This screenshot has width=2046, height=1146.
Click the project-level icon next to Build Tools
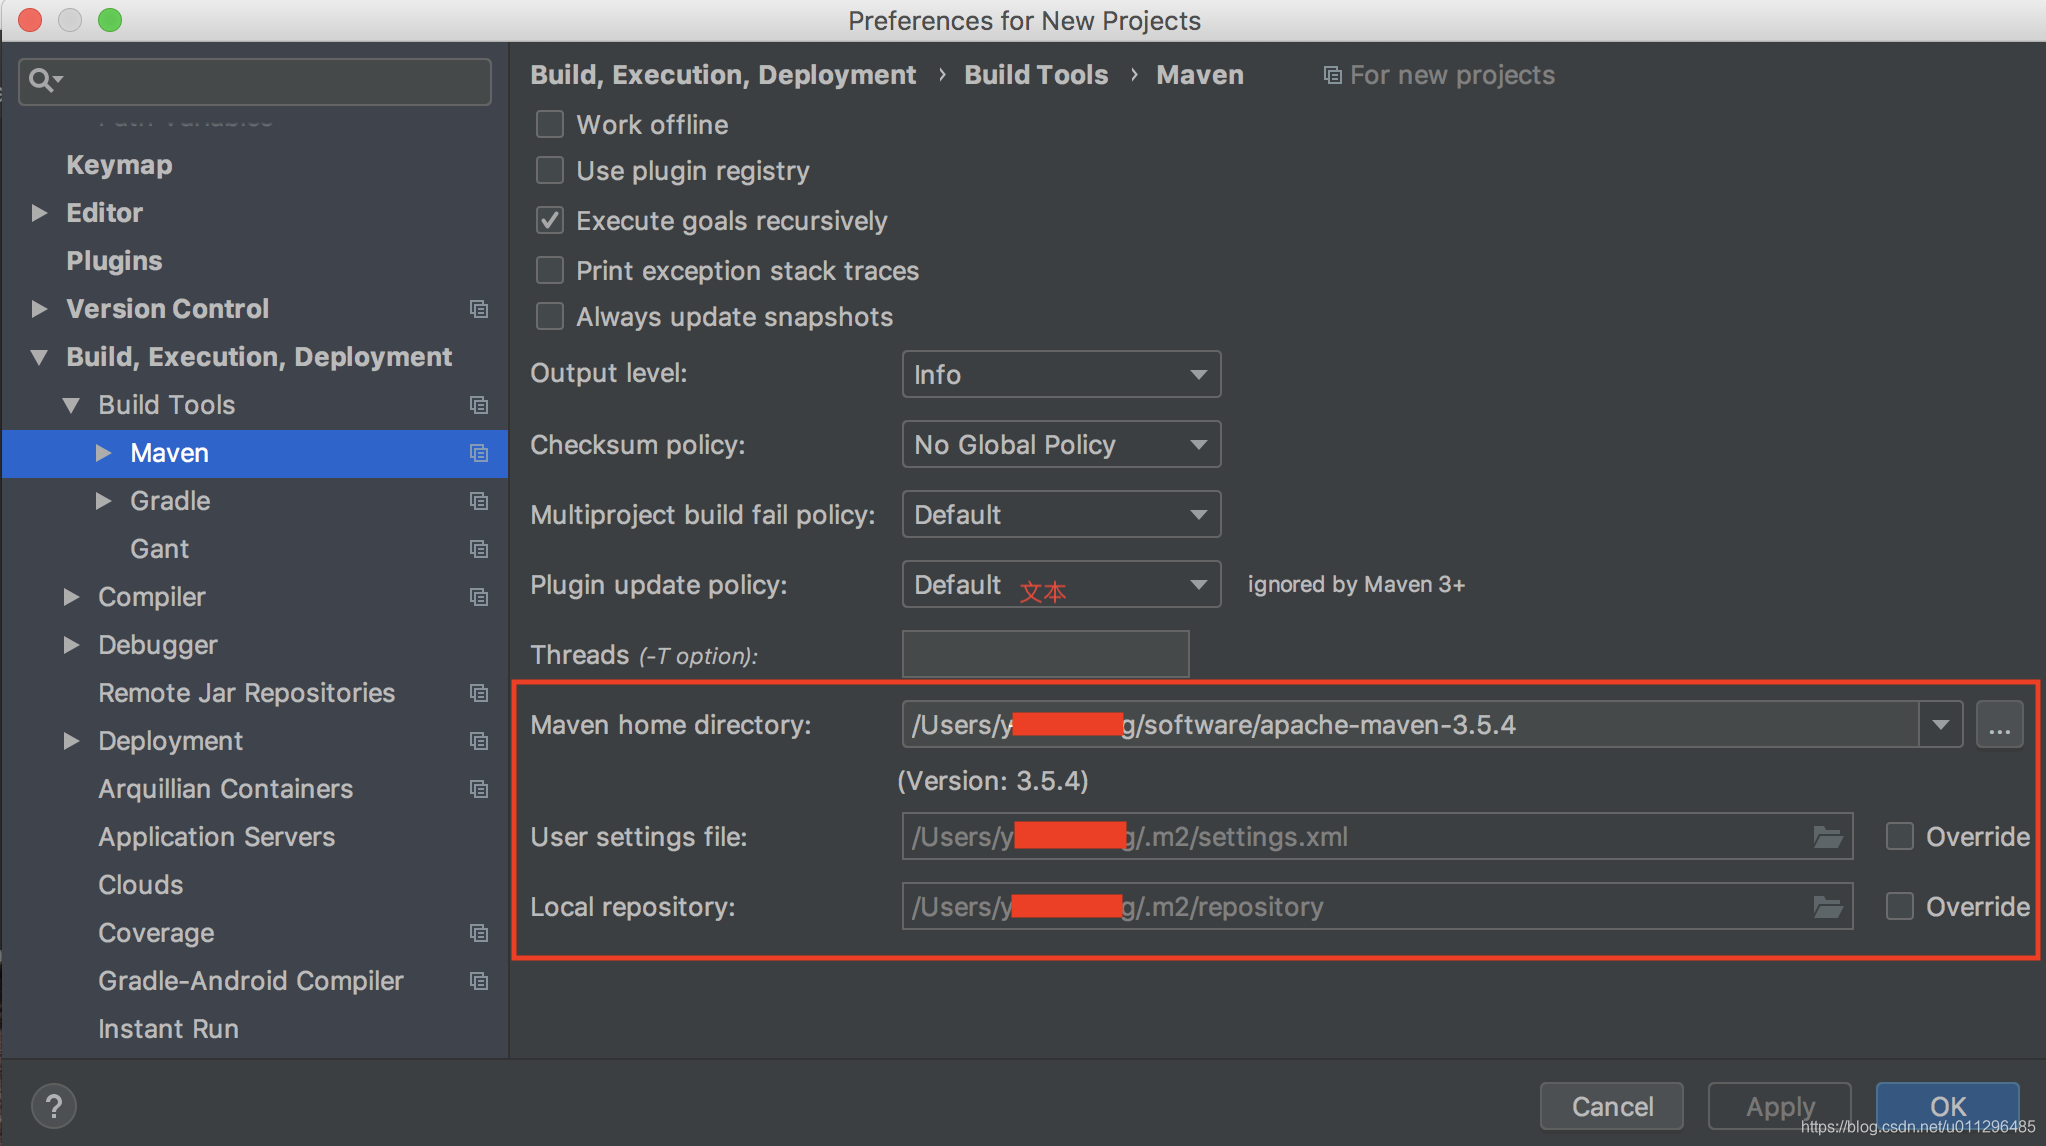479,405
